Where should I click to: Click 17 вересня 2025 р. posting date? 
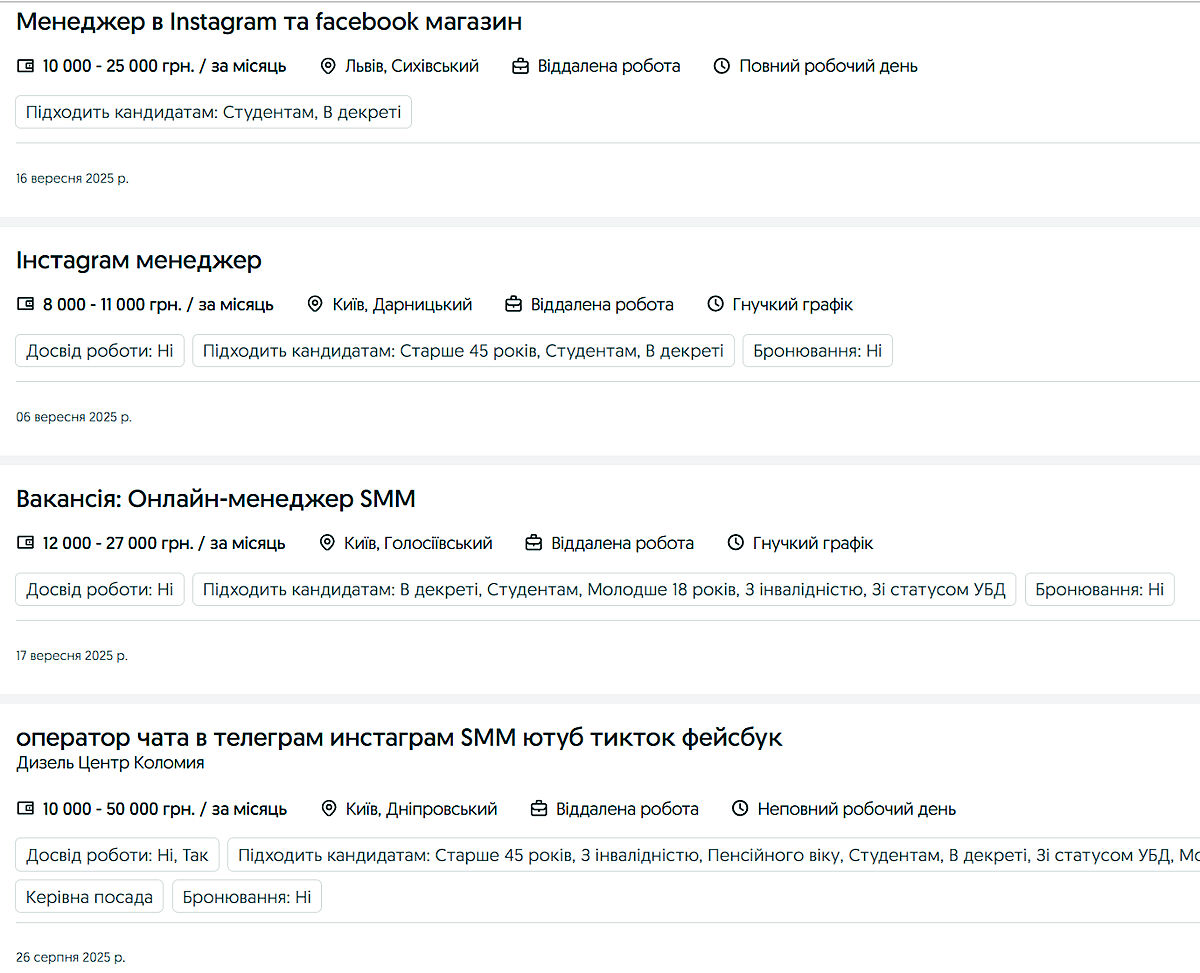point(72,656)
